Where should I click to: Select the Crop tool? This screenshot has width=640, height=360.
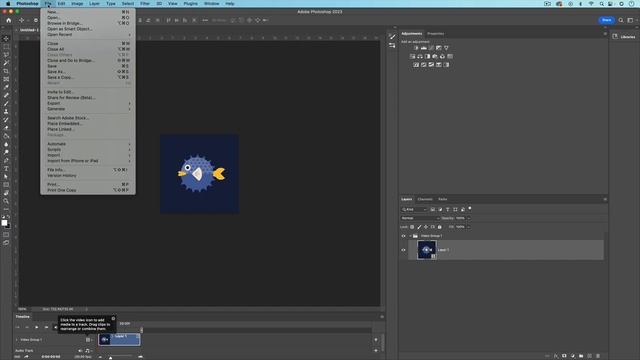[x=6, y=71]
